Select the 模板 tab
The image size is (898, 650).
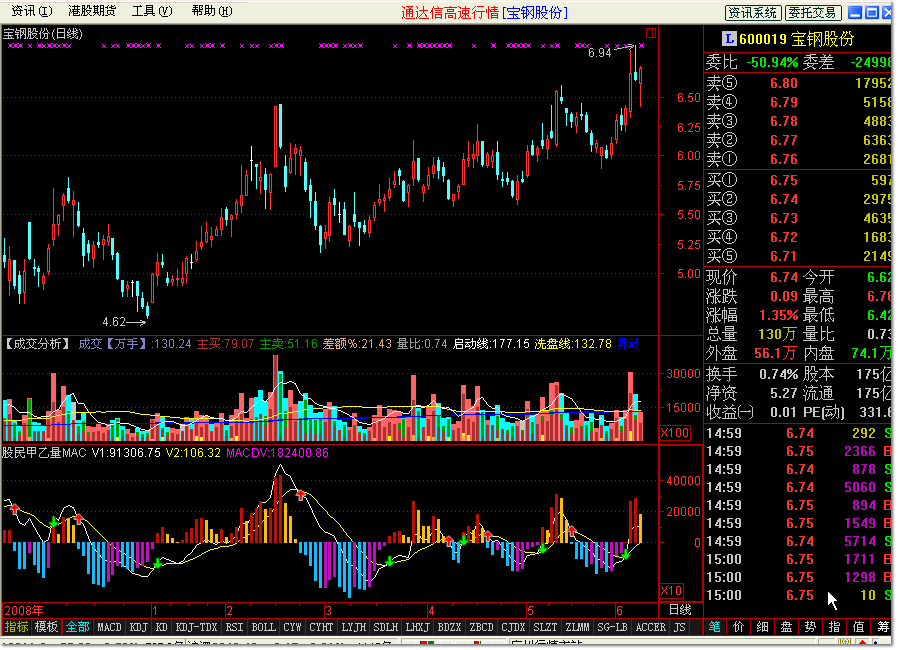tap(46, 627)
